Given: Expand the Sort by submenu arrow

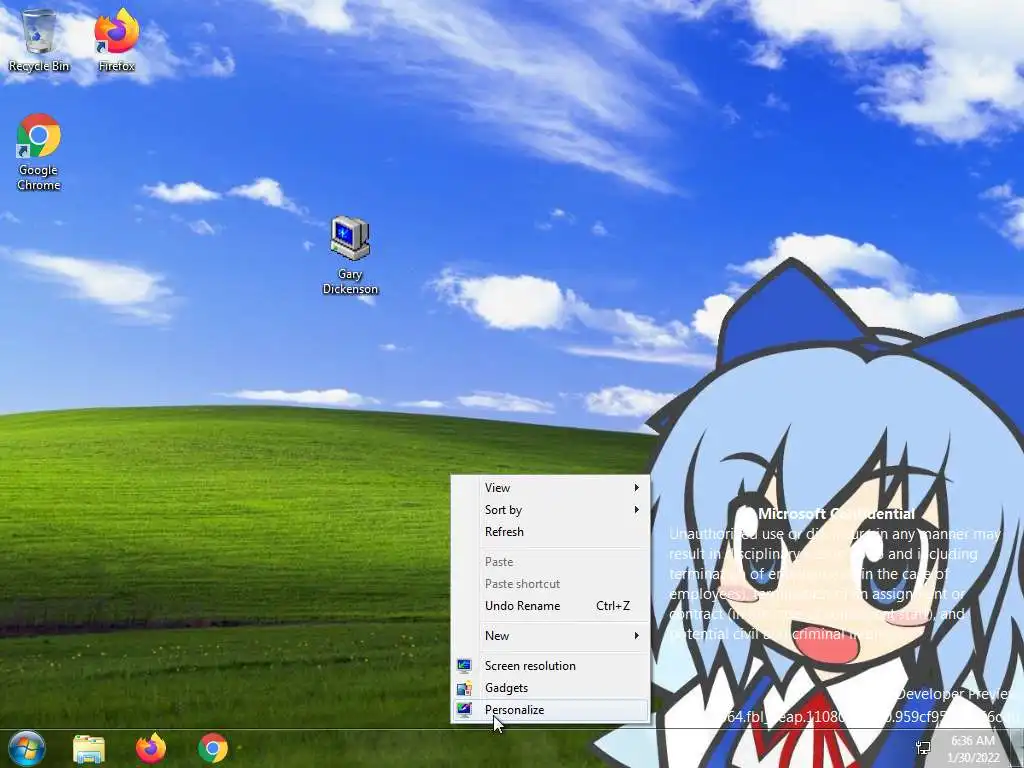Looking at the screenshot, I should (x=636, y=510).
